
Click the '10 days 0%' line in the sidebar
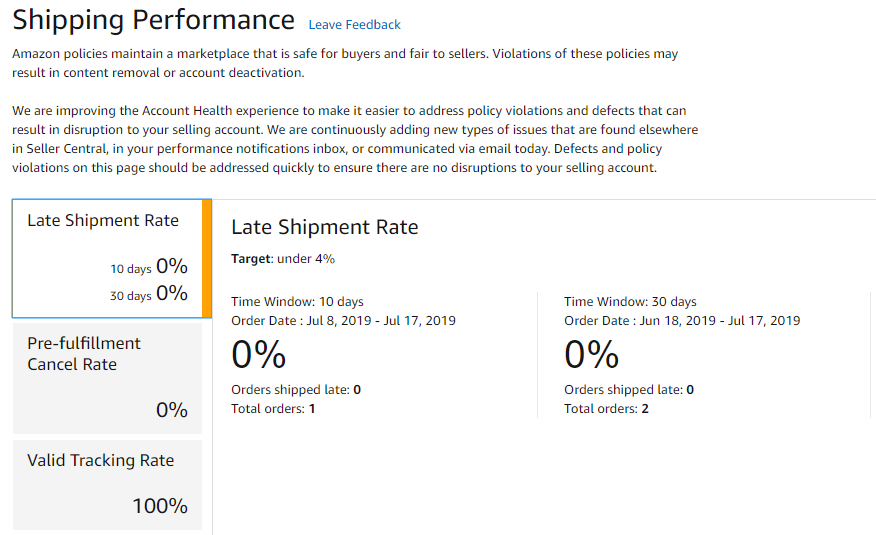[149, 267]
